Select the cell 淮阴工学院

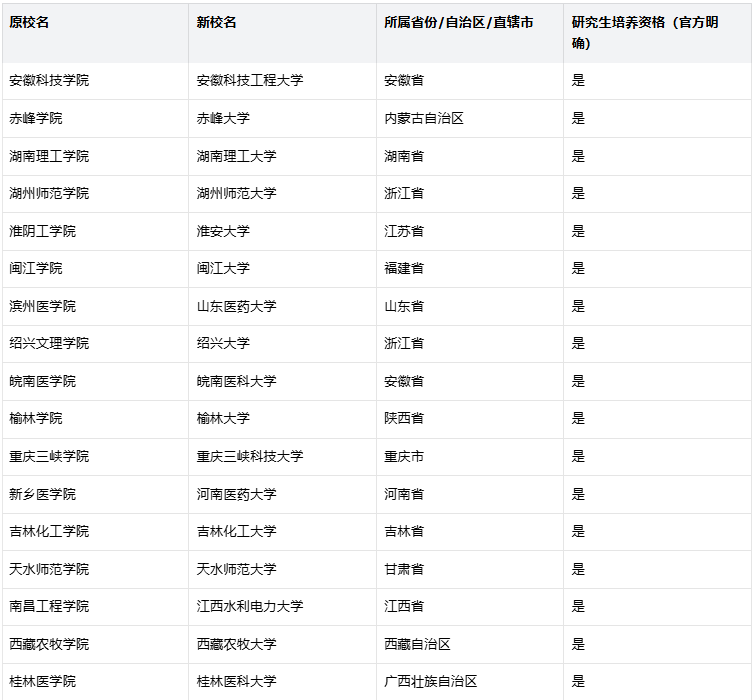pos(95,231)
